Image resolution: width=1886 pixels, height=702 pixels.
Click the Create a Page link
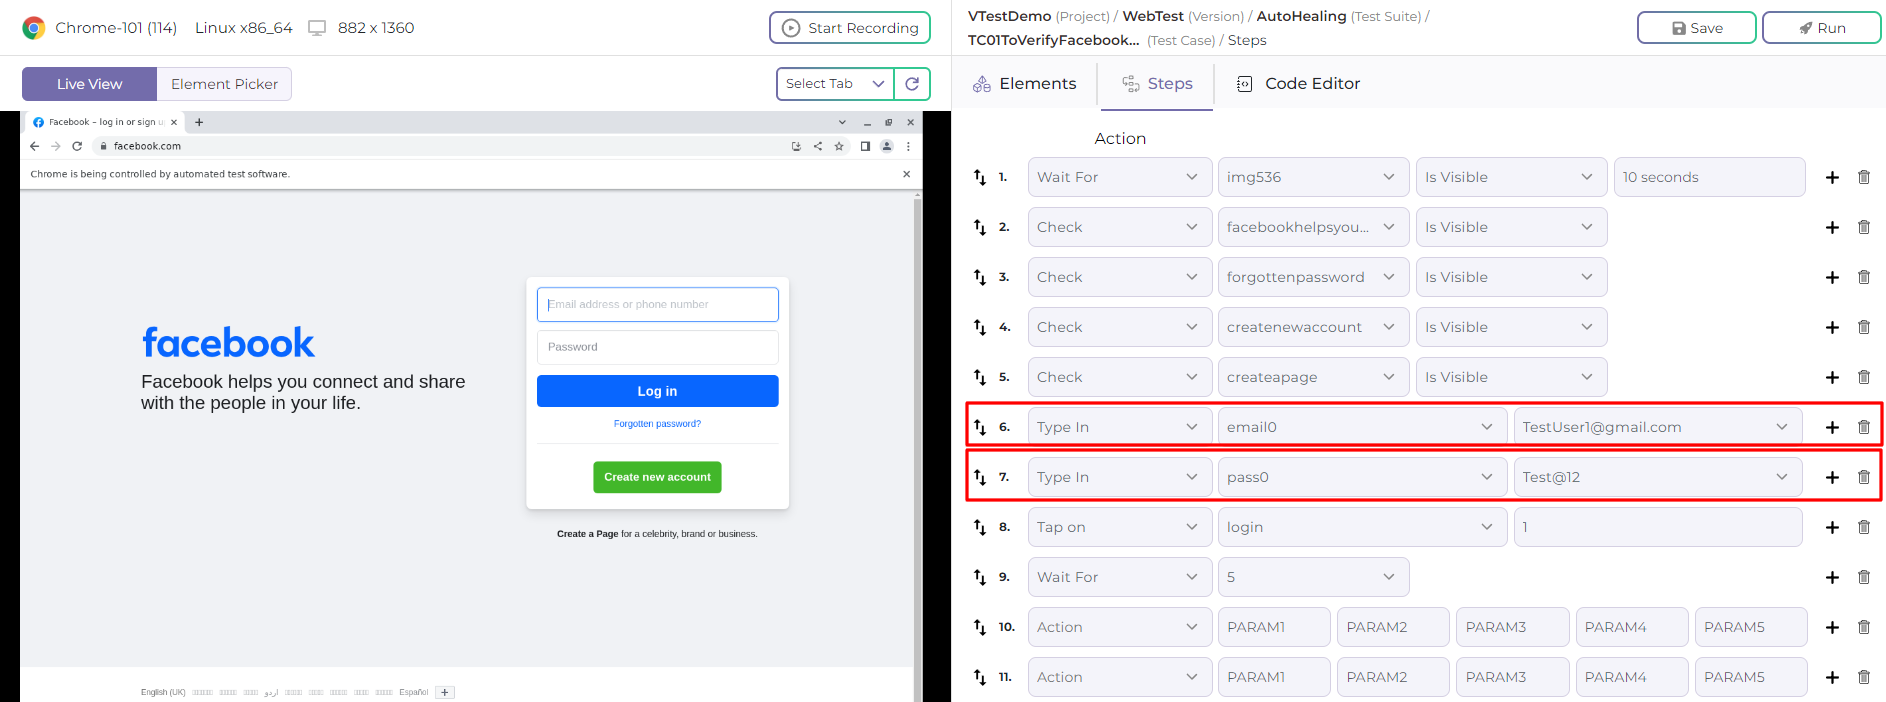[587, 534]
